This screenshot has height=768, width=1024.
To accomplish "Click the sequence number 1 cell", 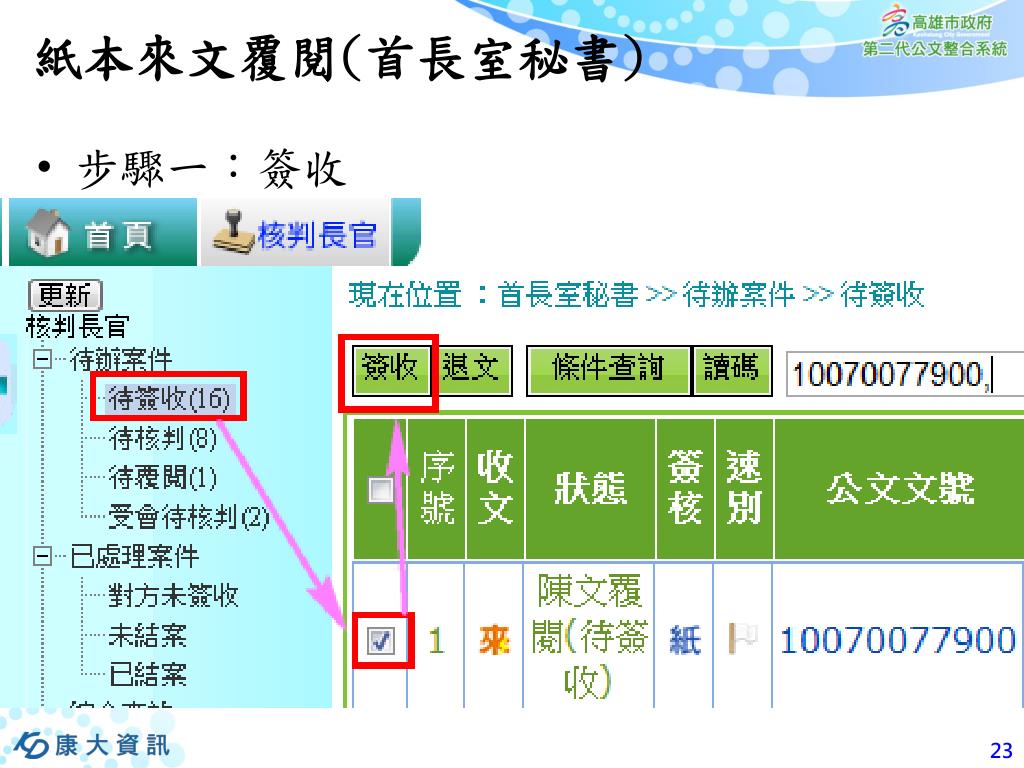I will [436, 640].
